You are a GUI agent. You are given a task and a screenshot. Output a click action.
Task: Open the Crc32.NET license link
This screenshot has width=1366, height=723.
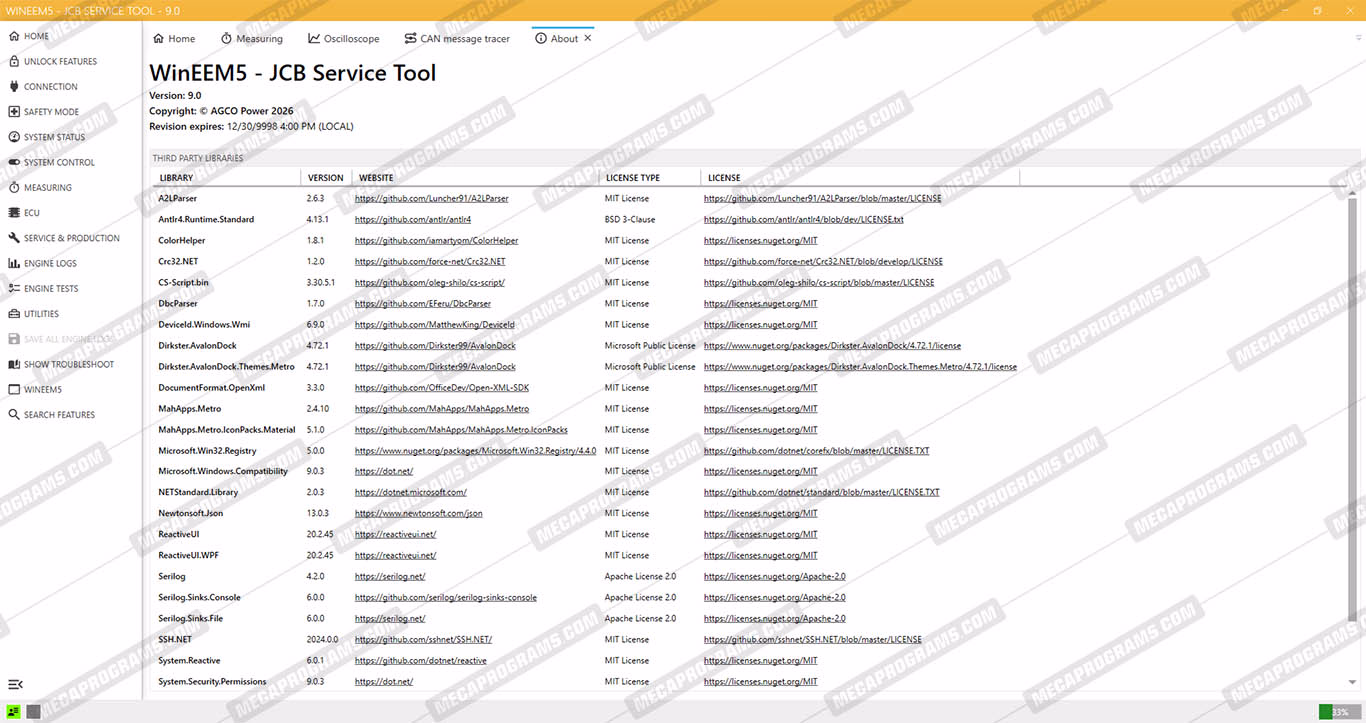[x=823, y=261]
